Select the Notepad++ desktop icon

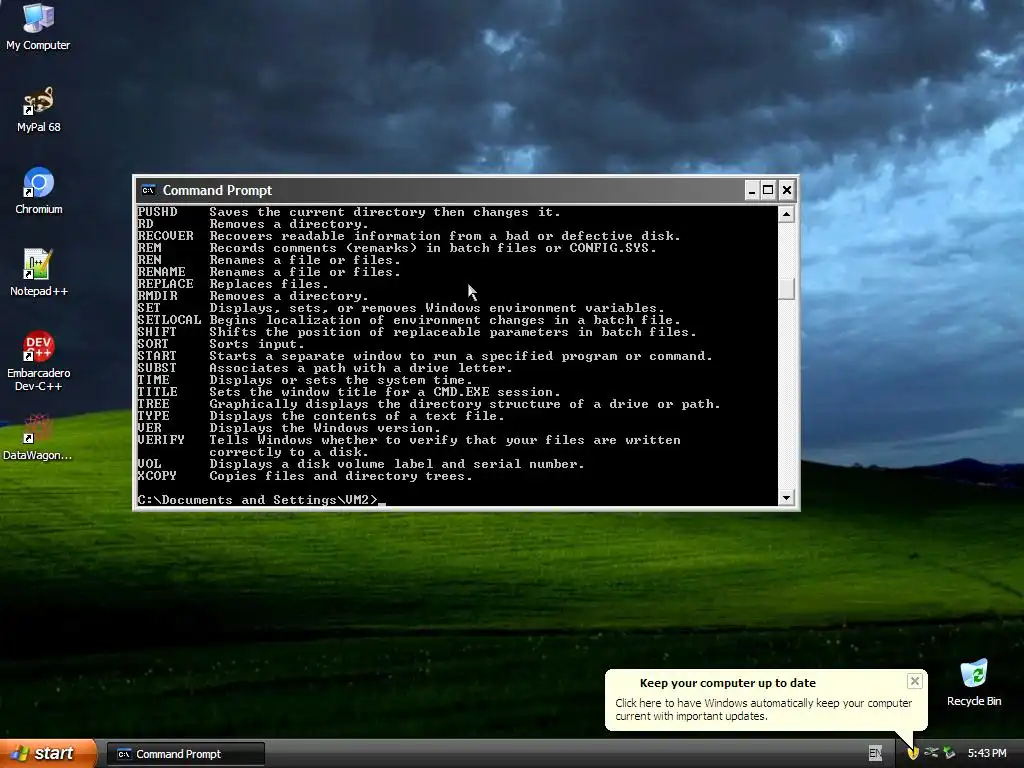(x=38, y=273)
